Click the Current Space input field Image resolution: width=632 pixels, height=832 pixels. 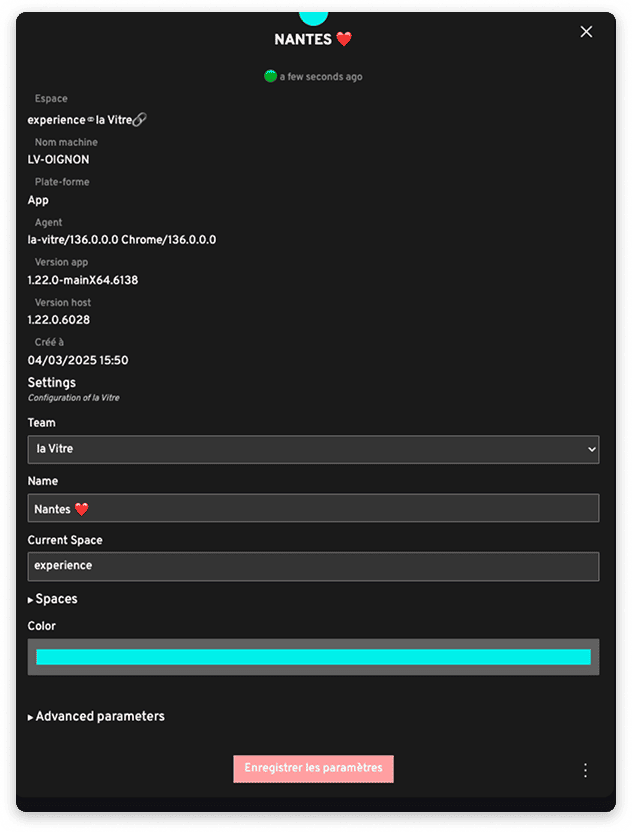(313, 566)
